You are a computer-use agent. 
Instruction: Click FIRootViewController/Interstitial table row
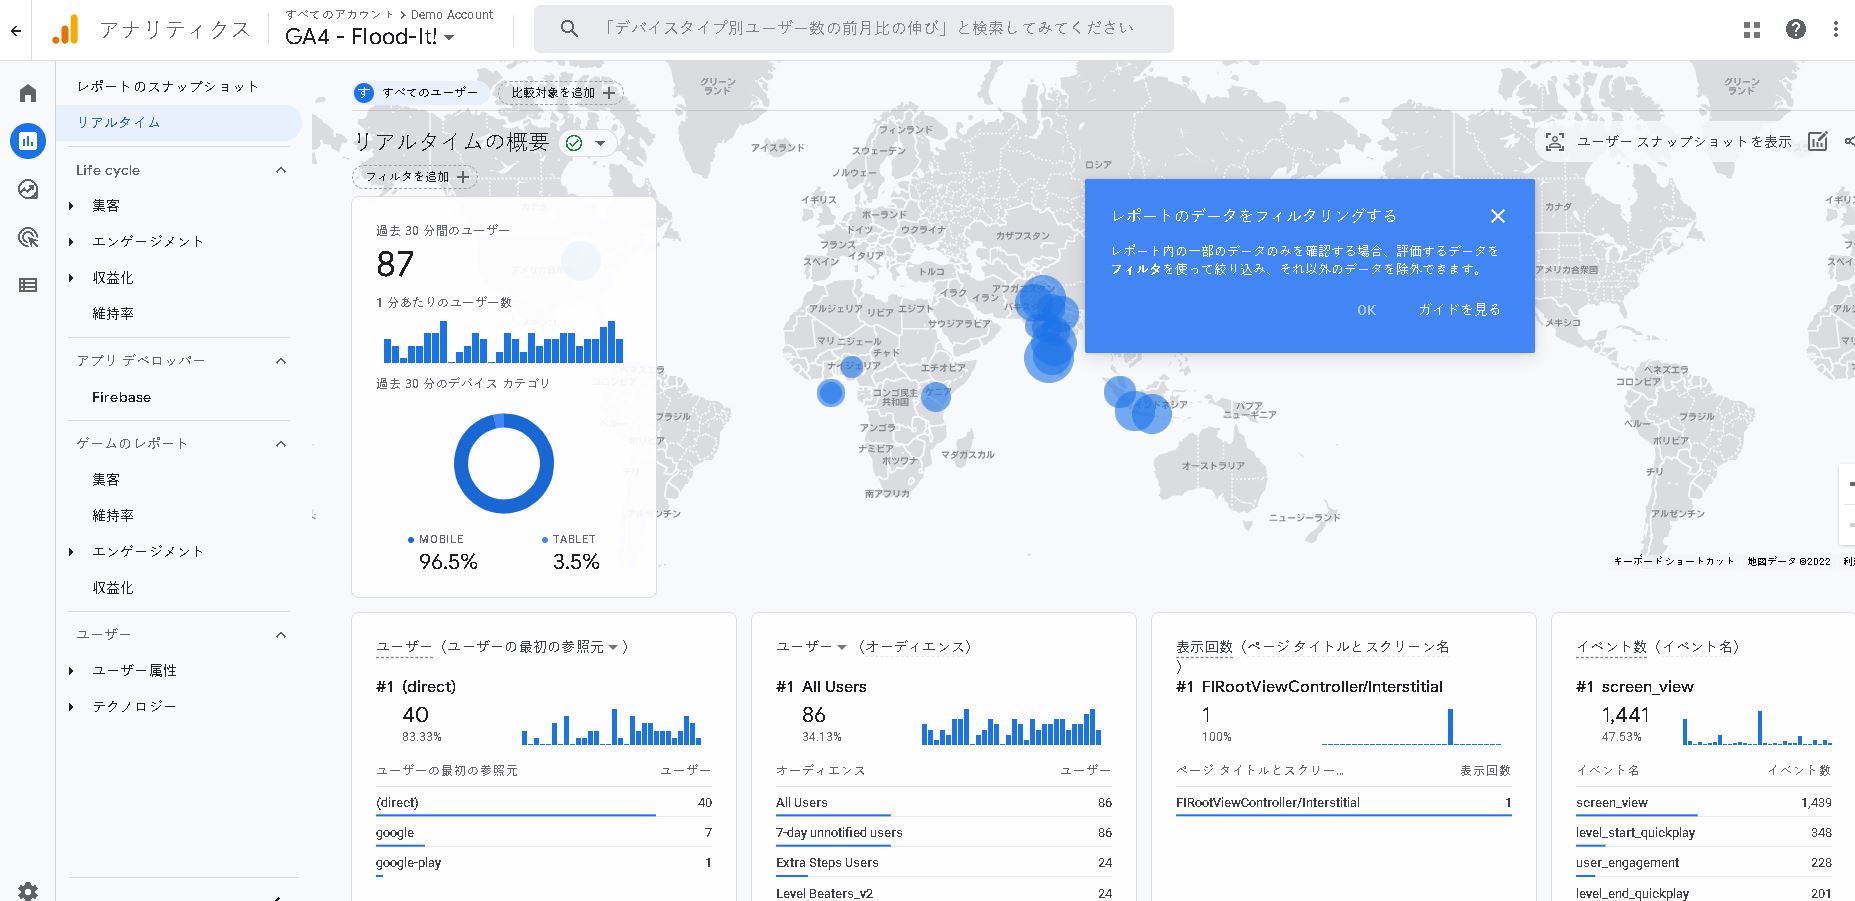coord(1344,803)
